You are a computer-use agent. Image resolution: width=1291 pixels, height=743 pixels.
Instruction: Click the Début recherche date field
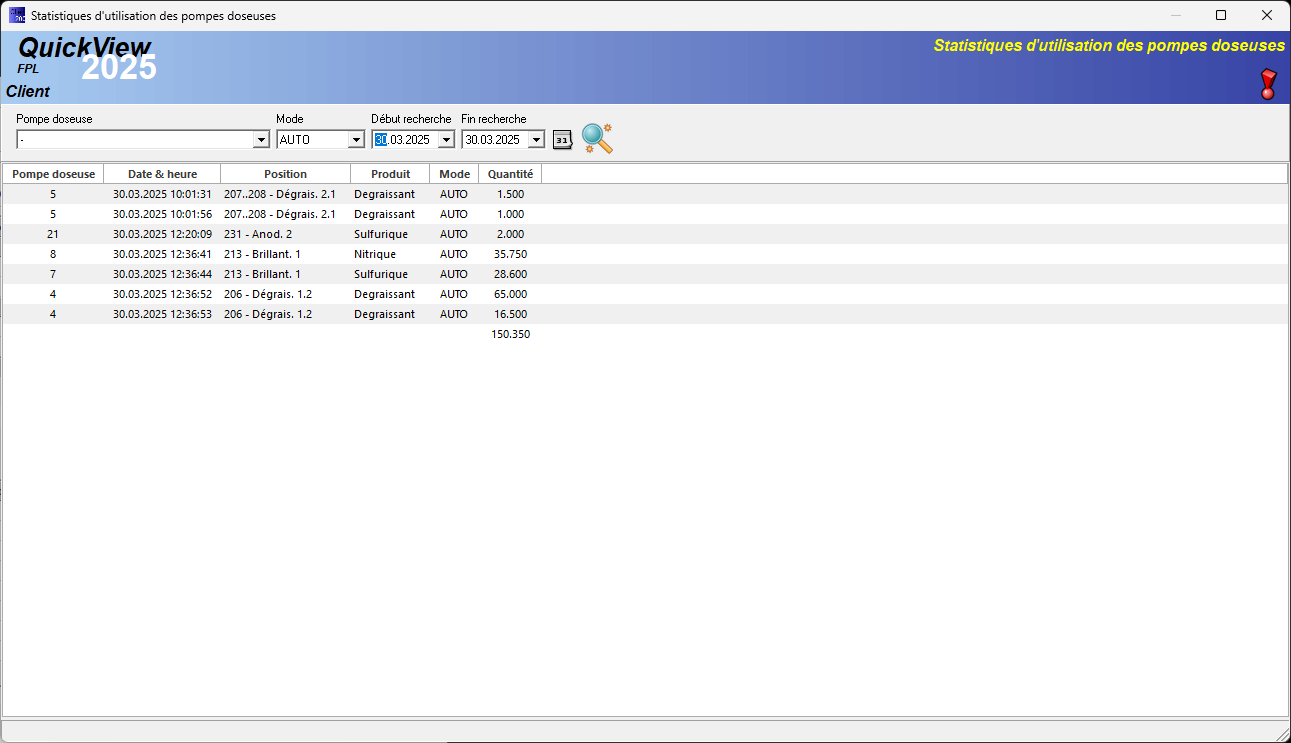(x=406, y=140)
